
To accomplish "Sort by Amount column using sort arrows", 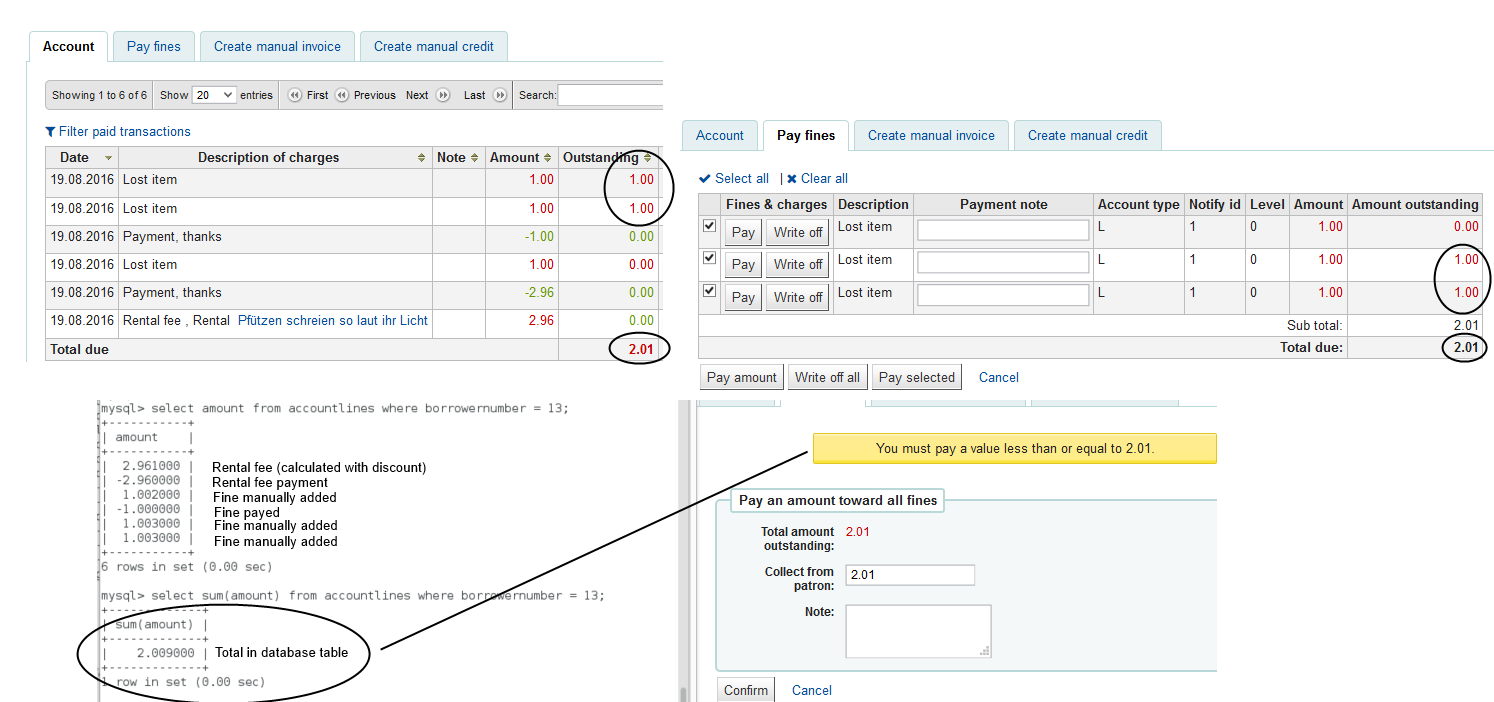I will tap(547, 158).
